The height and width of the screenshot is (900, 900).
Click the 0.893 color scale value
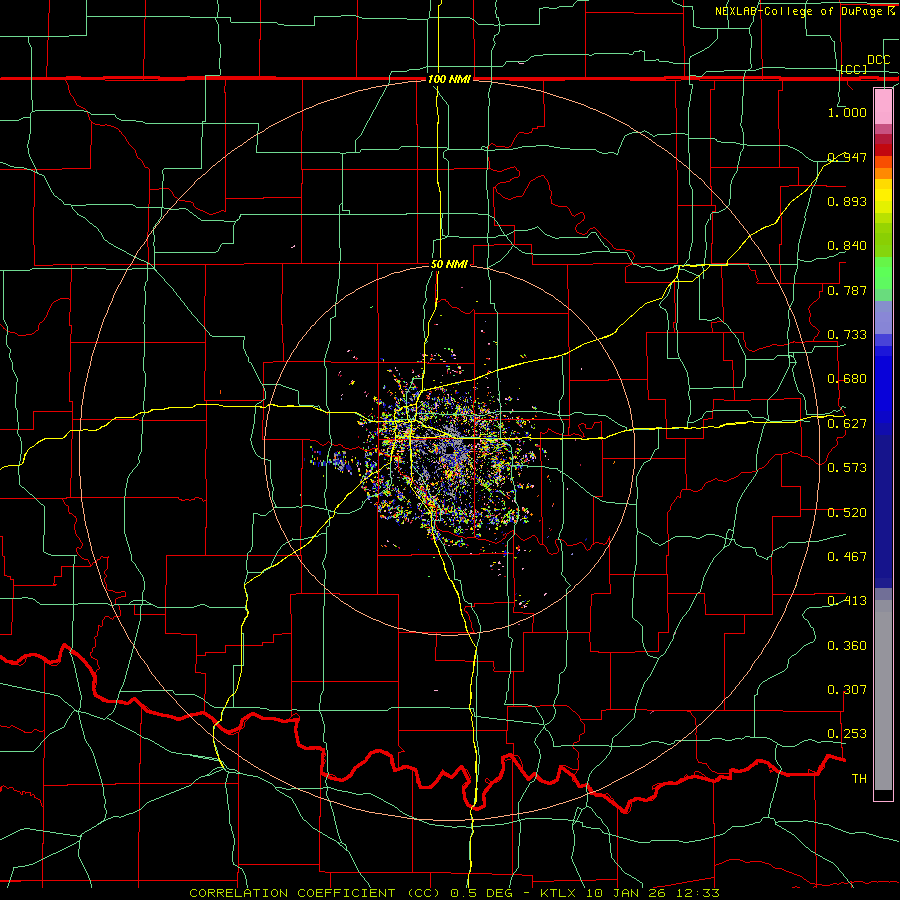coord(847,201)
